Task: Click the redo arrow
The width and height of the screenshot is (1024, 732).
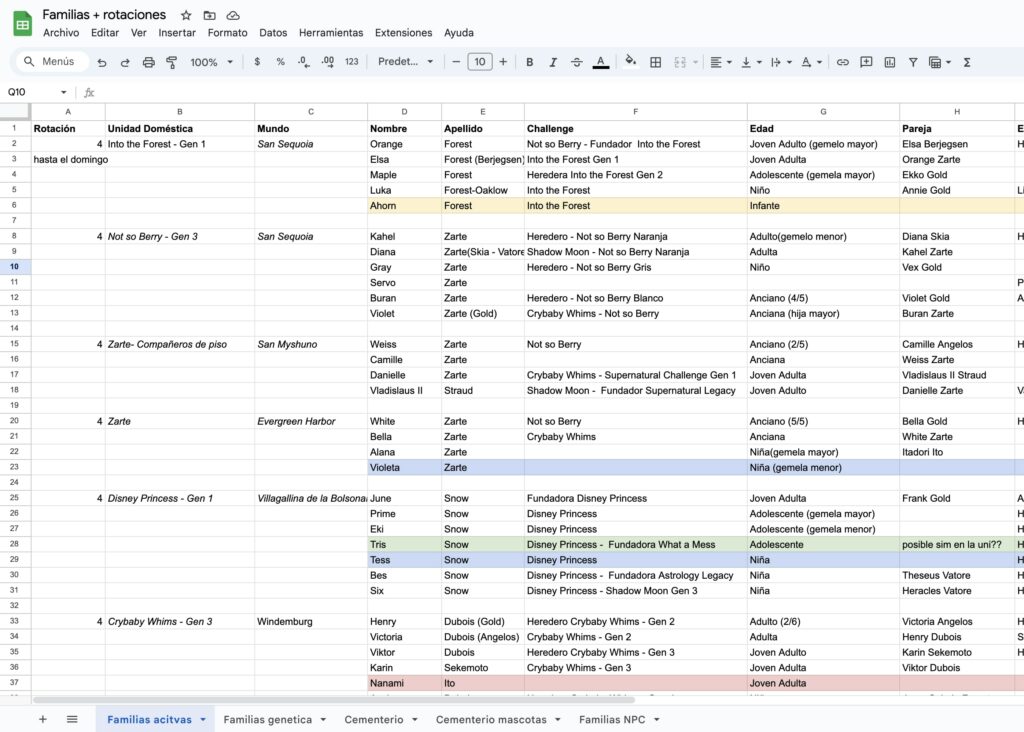Action: (x=125, y=62)
